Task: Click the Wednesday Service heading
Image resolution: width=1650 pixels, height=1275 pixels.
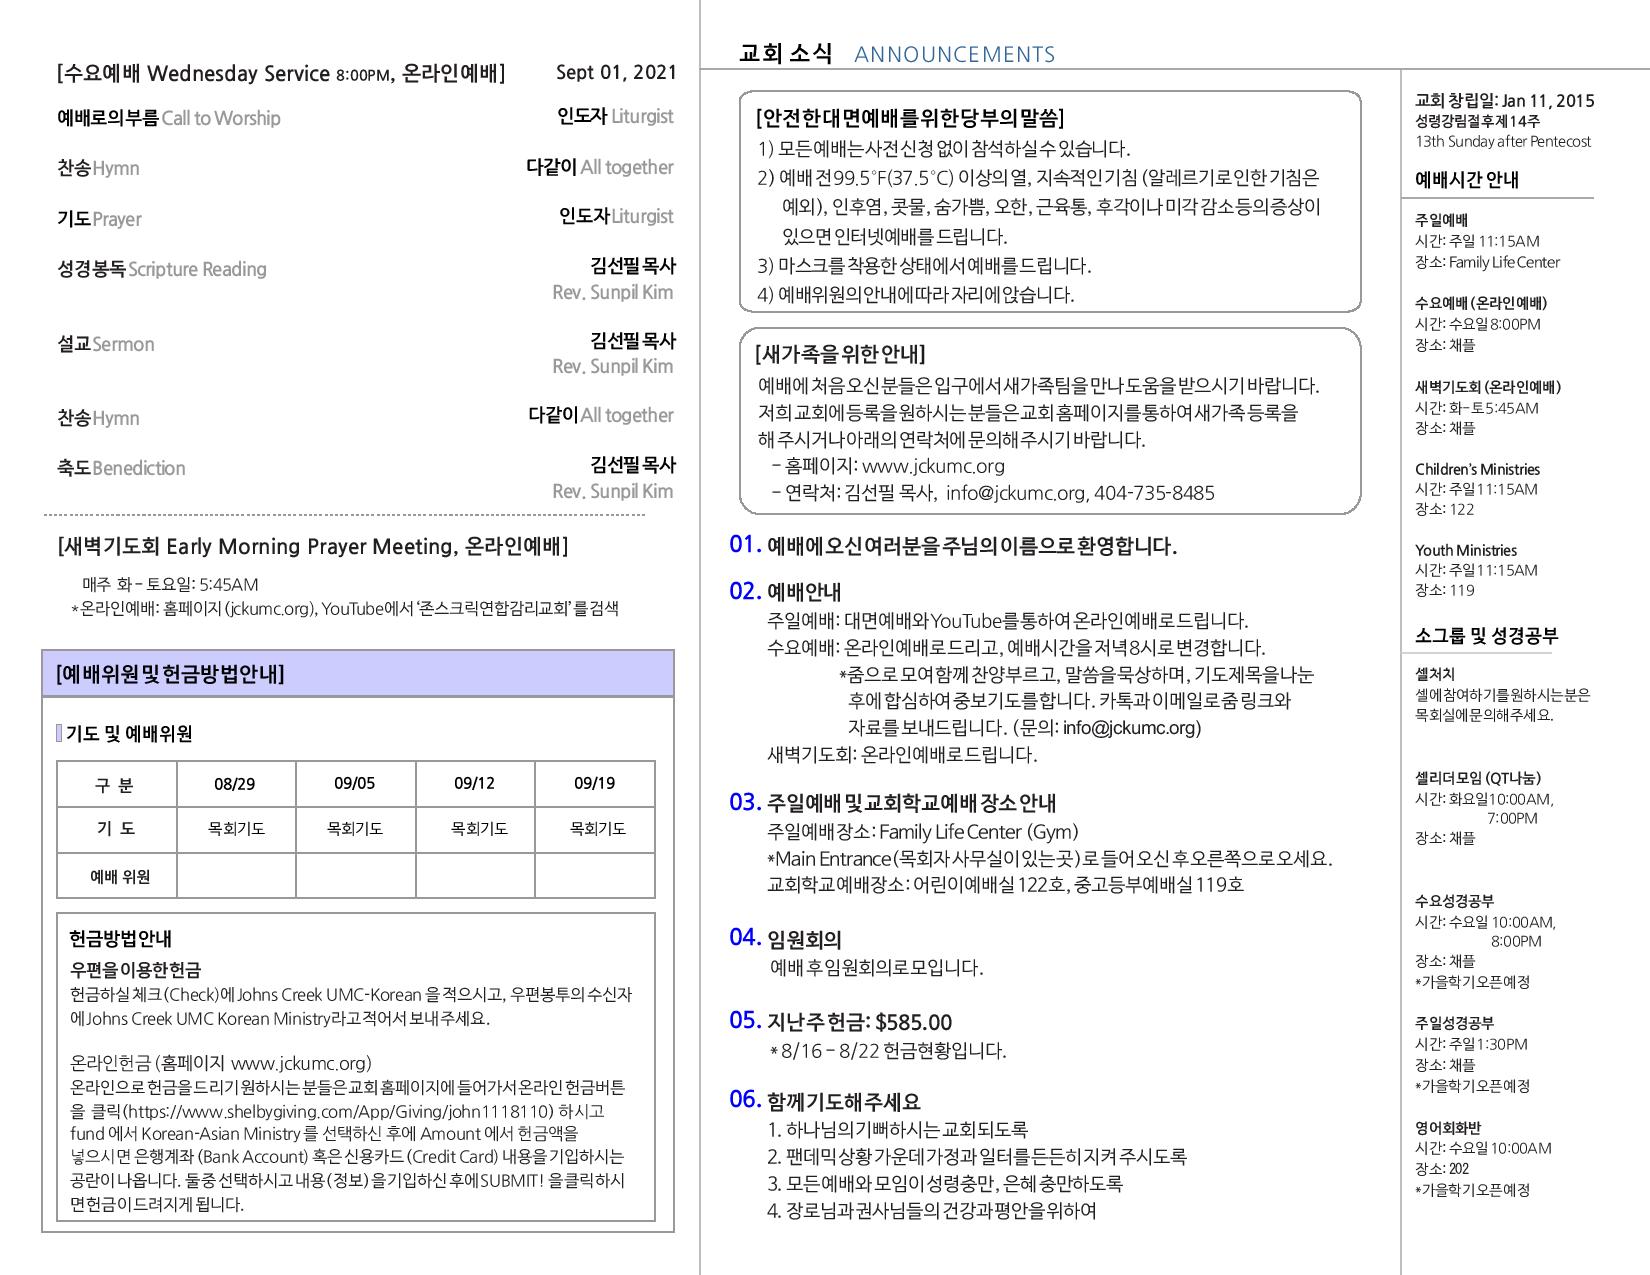Action: [281, 73]
